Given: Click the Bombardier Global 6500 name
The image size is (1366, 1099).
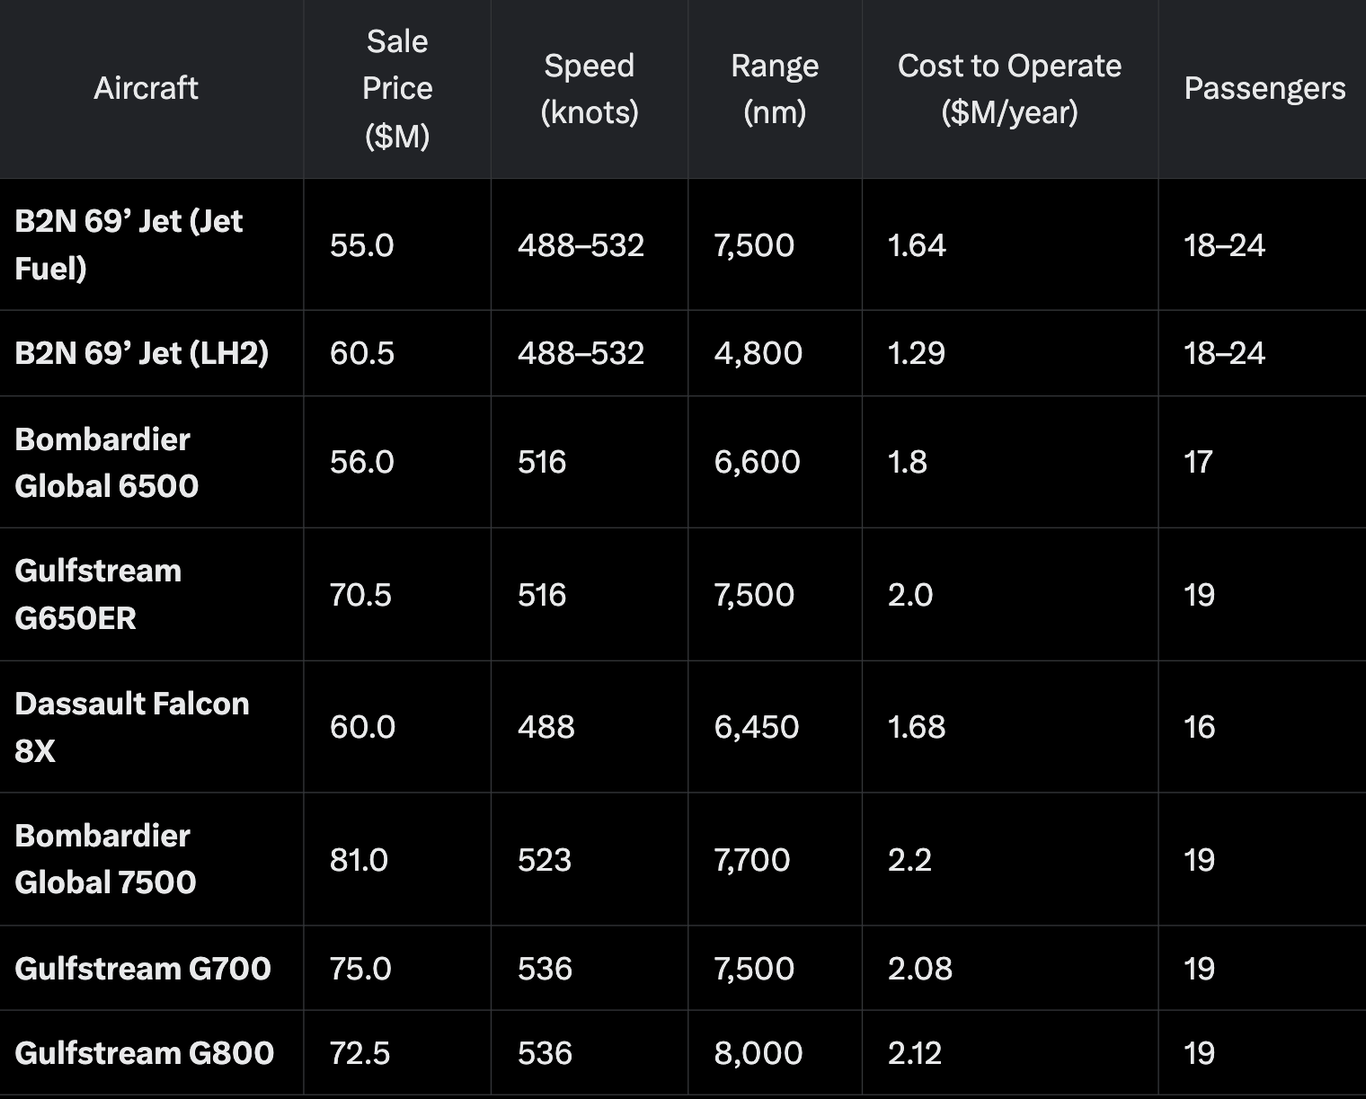Looking at the screenshot, I should point(107,462).
